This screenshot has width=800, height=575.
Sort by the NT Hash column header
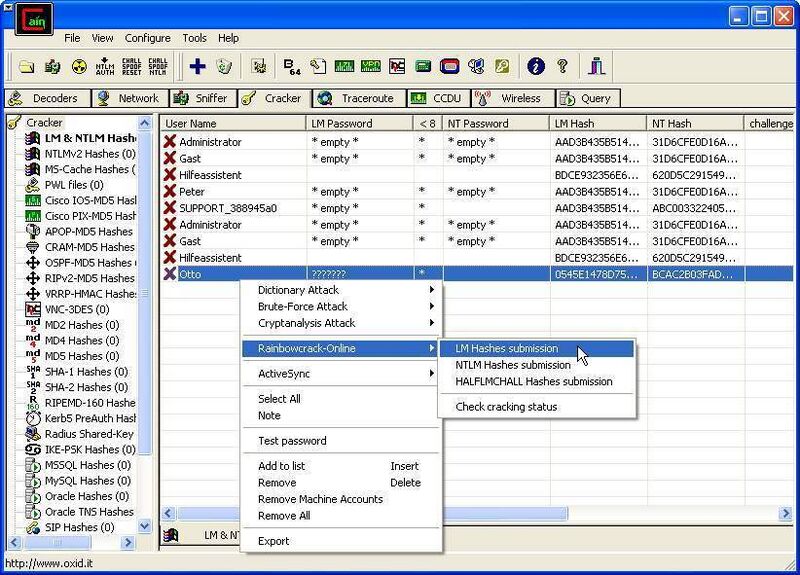point(695,123)
